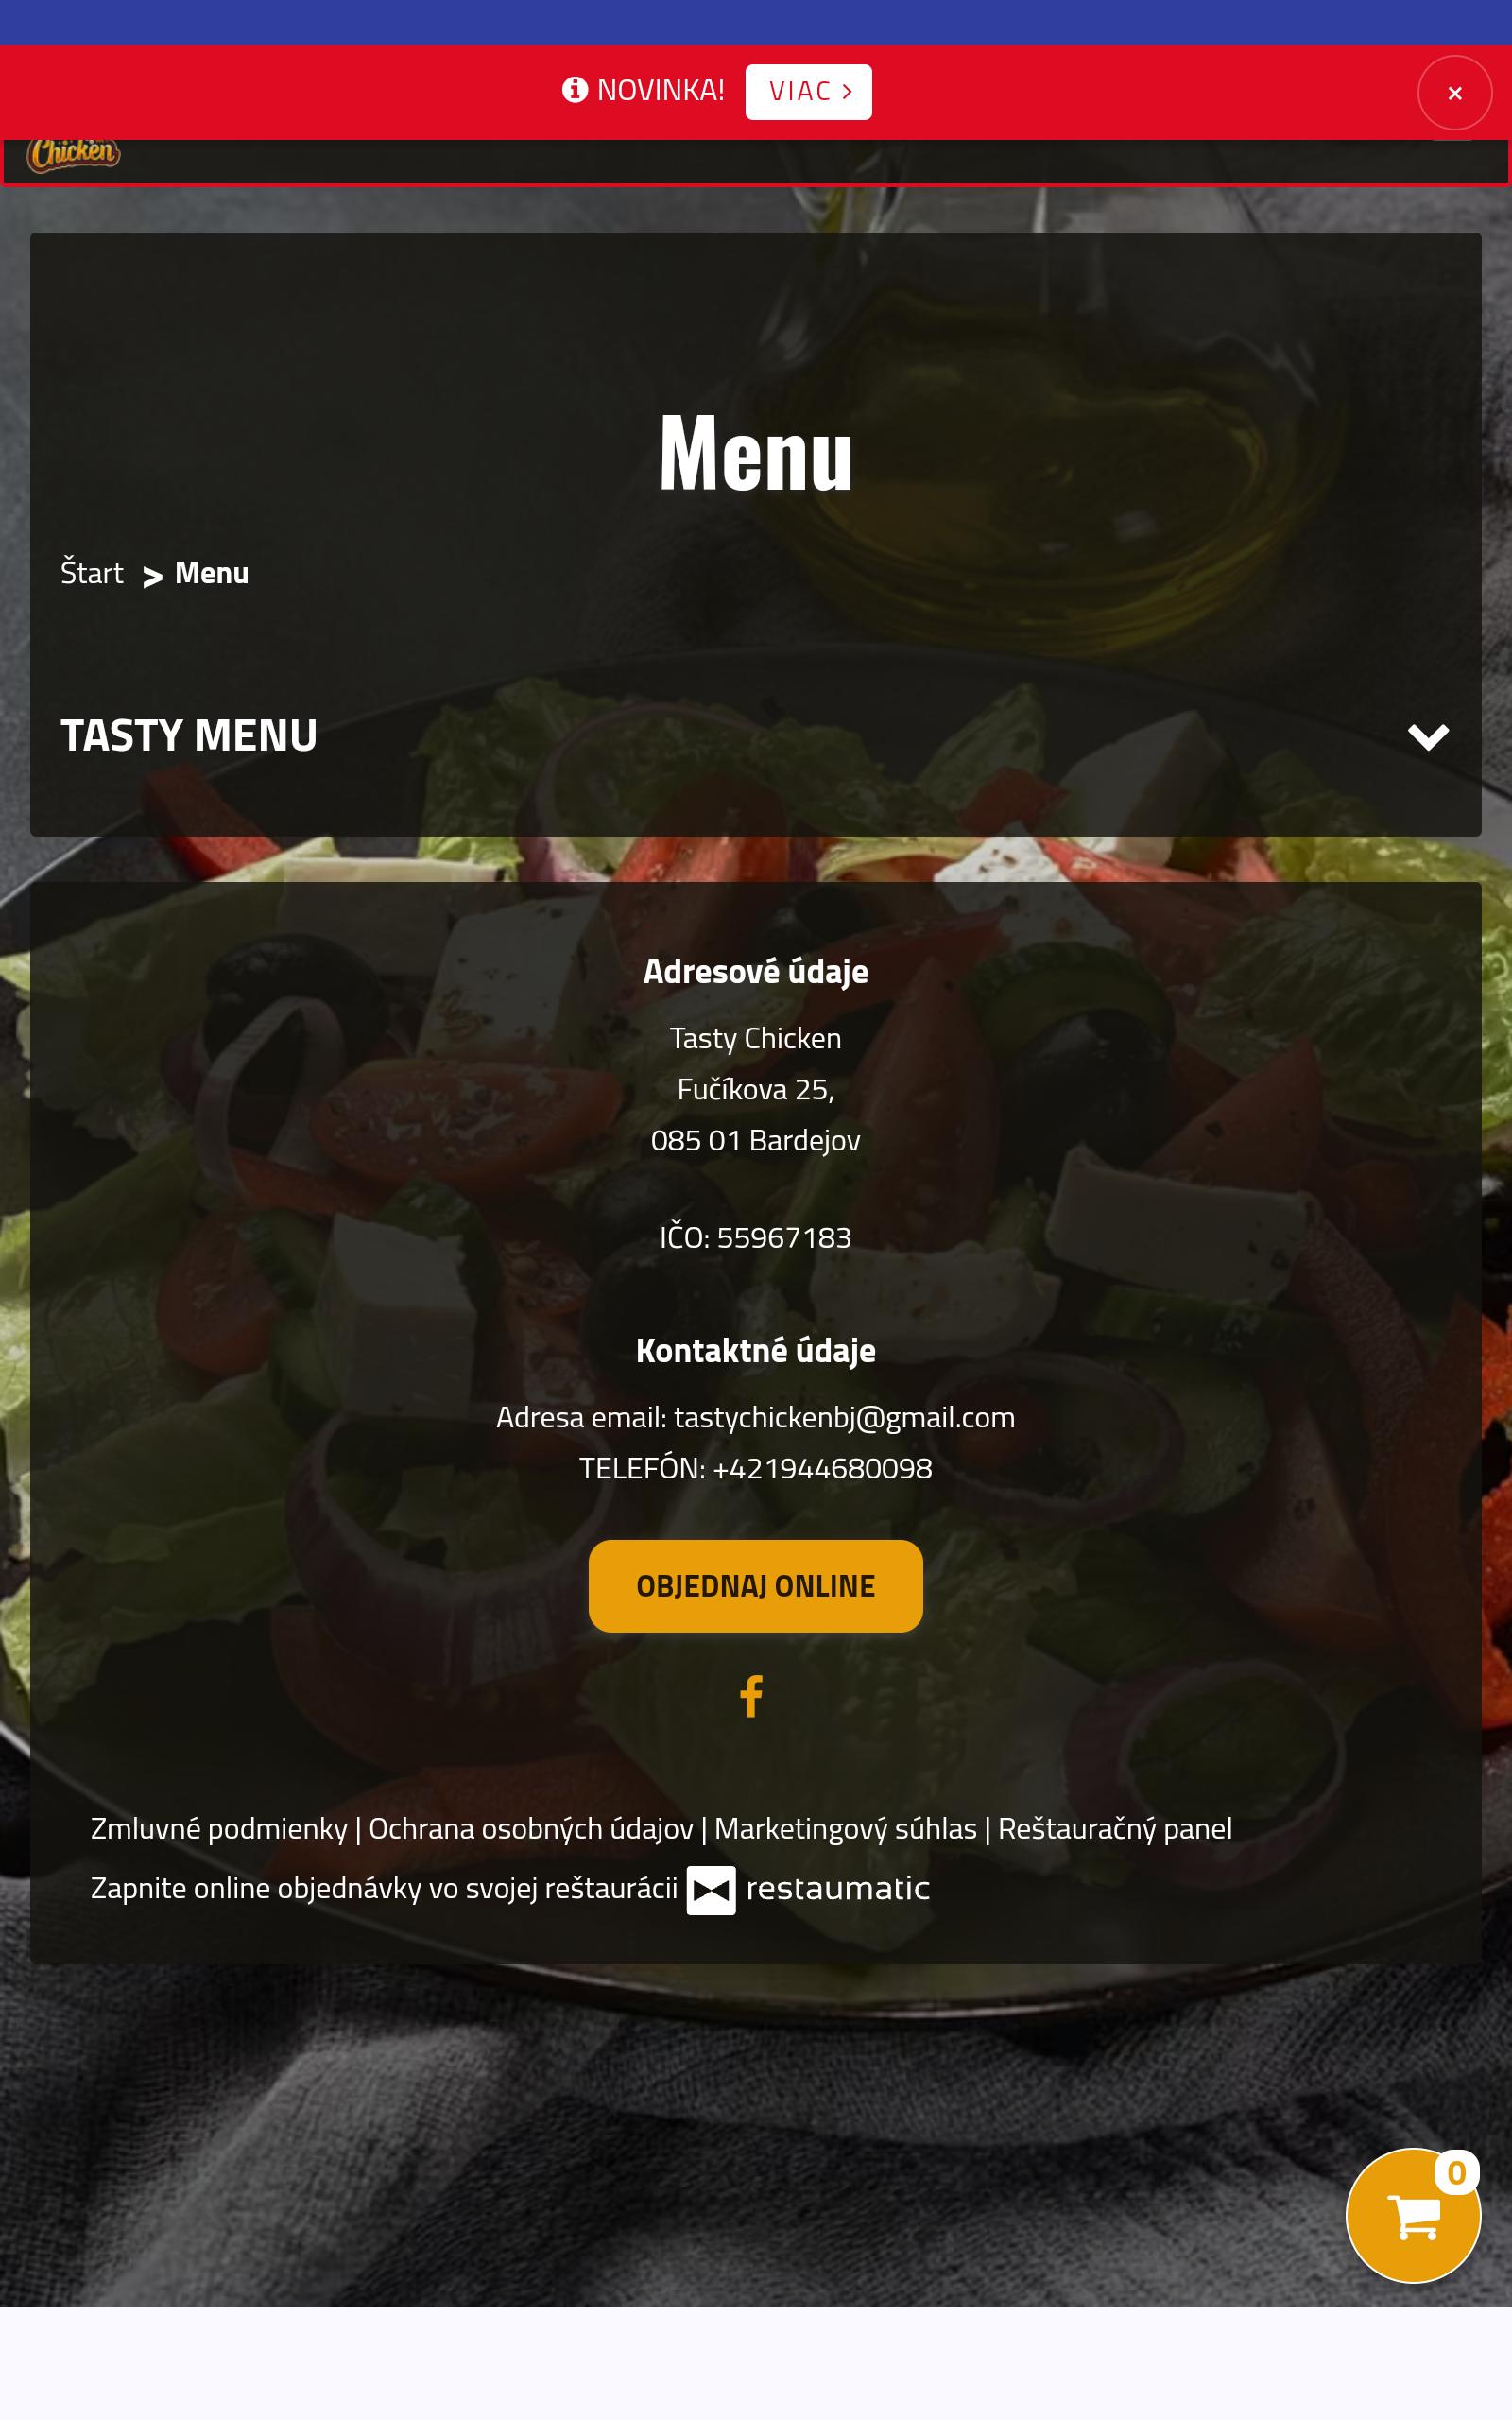1512x2420 pixels.
Task: Click the tastychickenbj@gmail.com email address
Action: (845, 1418)
